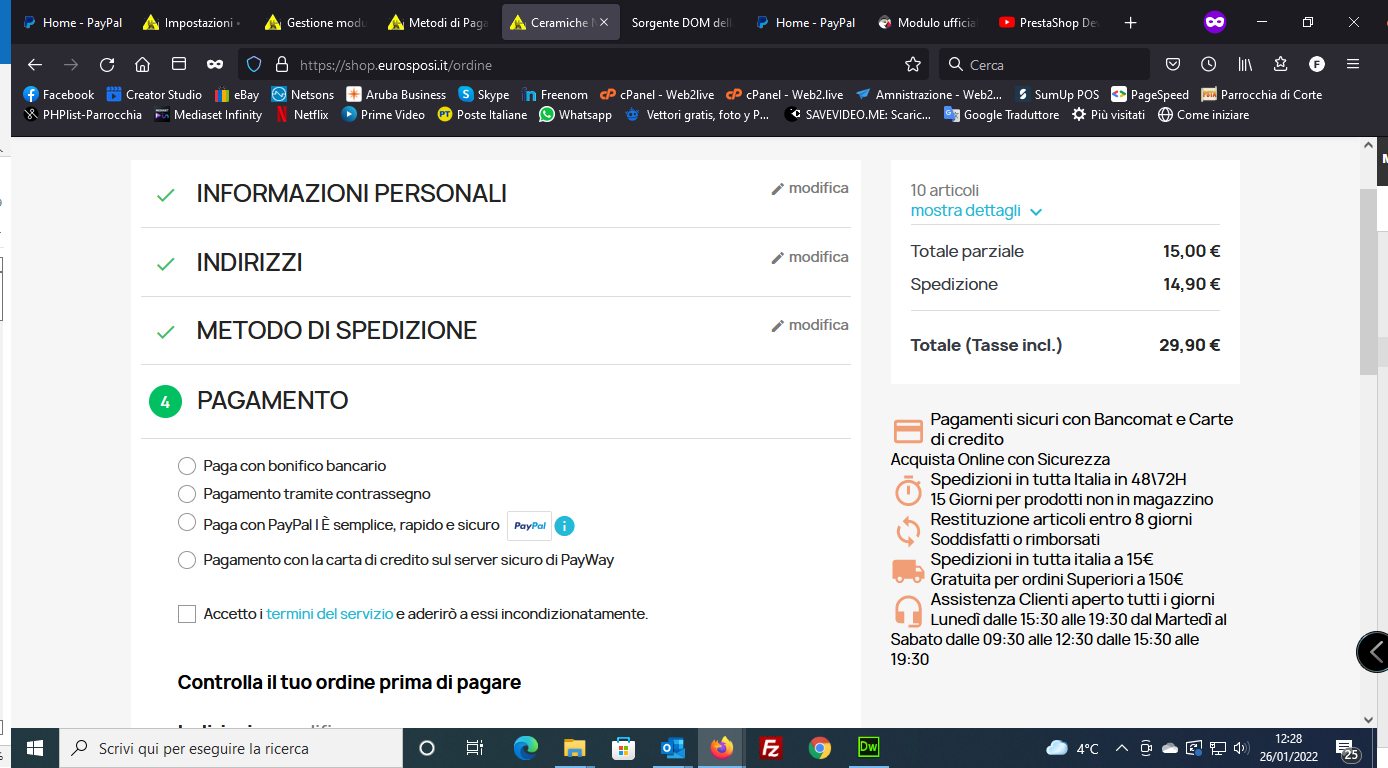Go back to the previous page
Image resolution: width=1388 pixels, height=768 pixels.
35,64
